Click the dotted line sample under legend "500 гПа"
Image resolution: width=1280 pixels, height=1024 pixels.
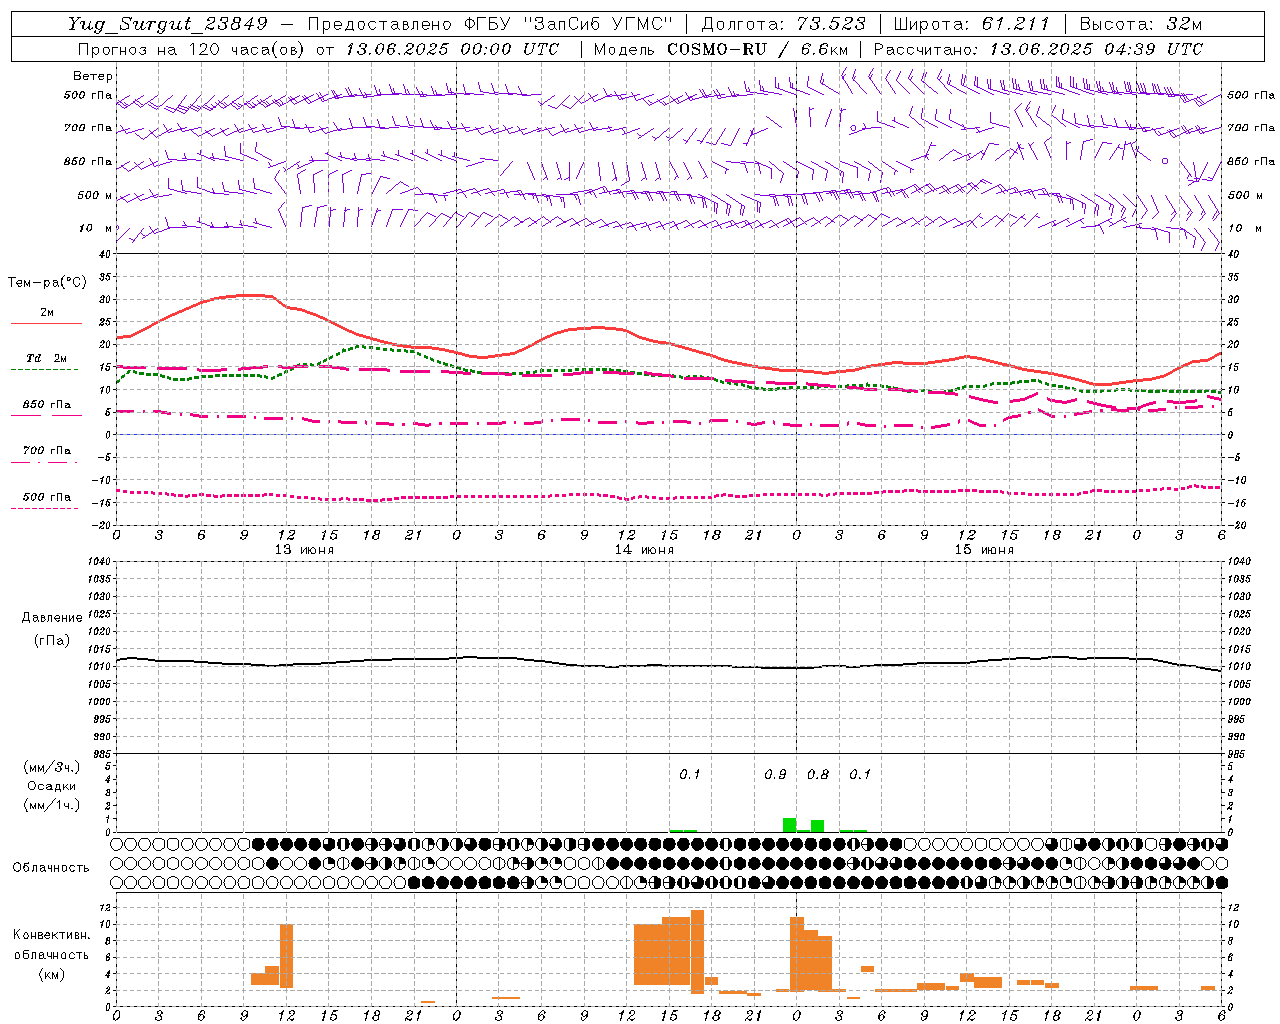pyautogui.click(x=44, y=508)
